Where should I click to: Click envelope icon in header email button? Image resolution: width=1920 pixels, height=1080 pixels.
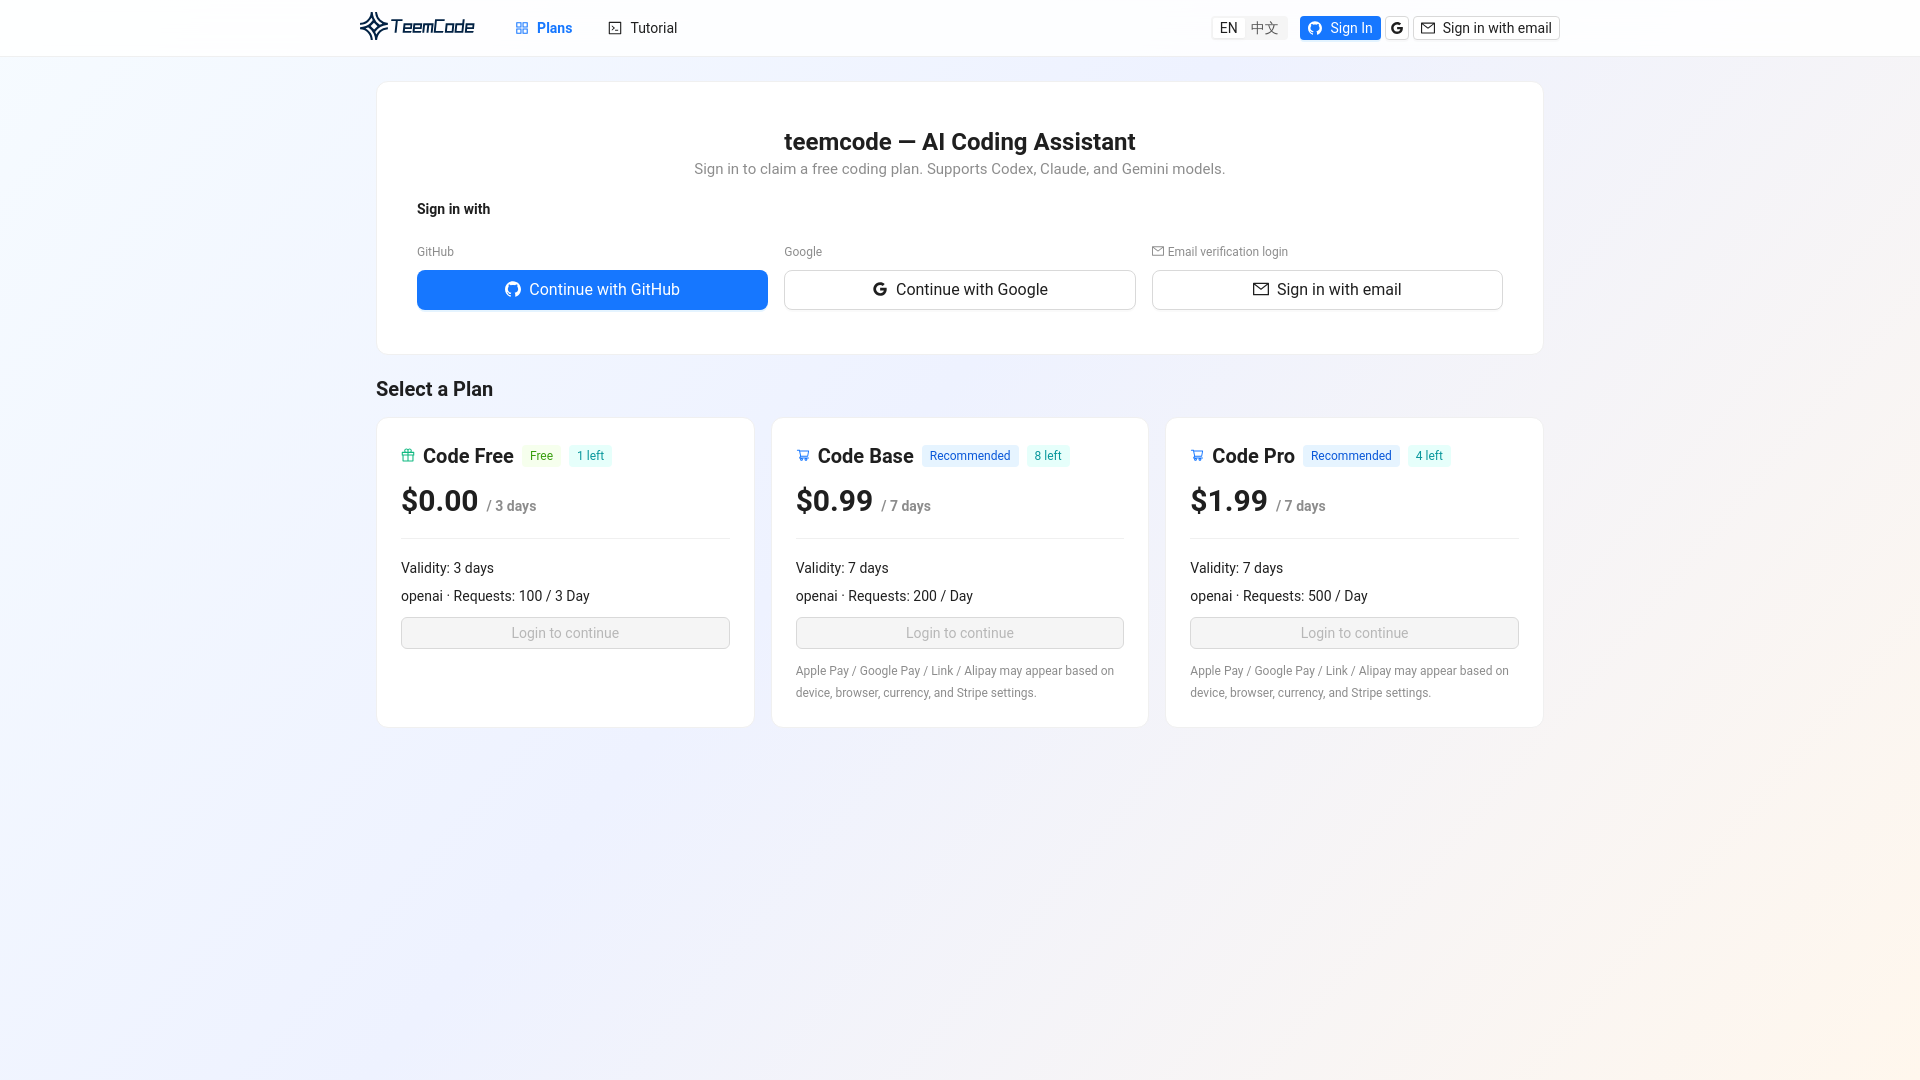pos(1428,28)
